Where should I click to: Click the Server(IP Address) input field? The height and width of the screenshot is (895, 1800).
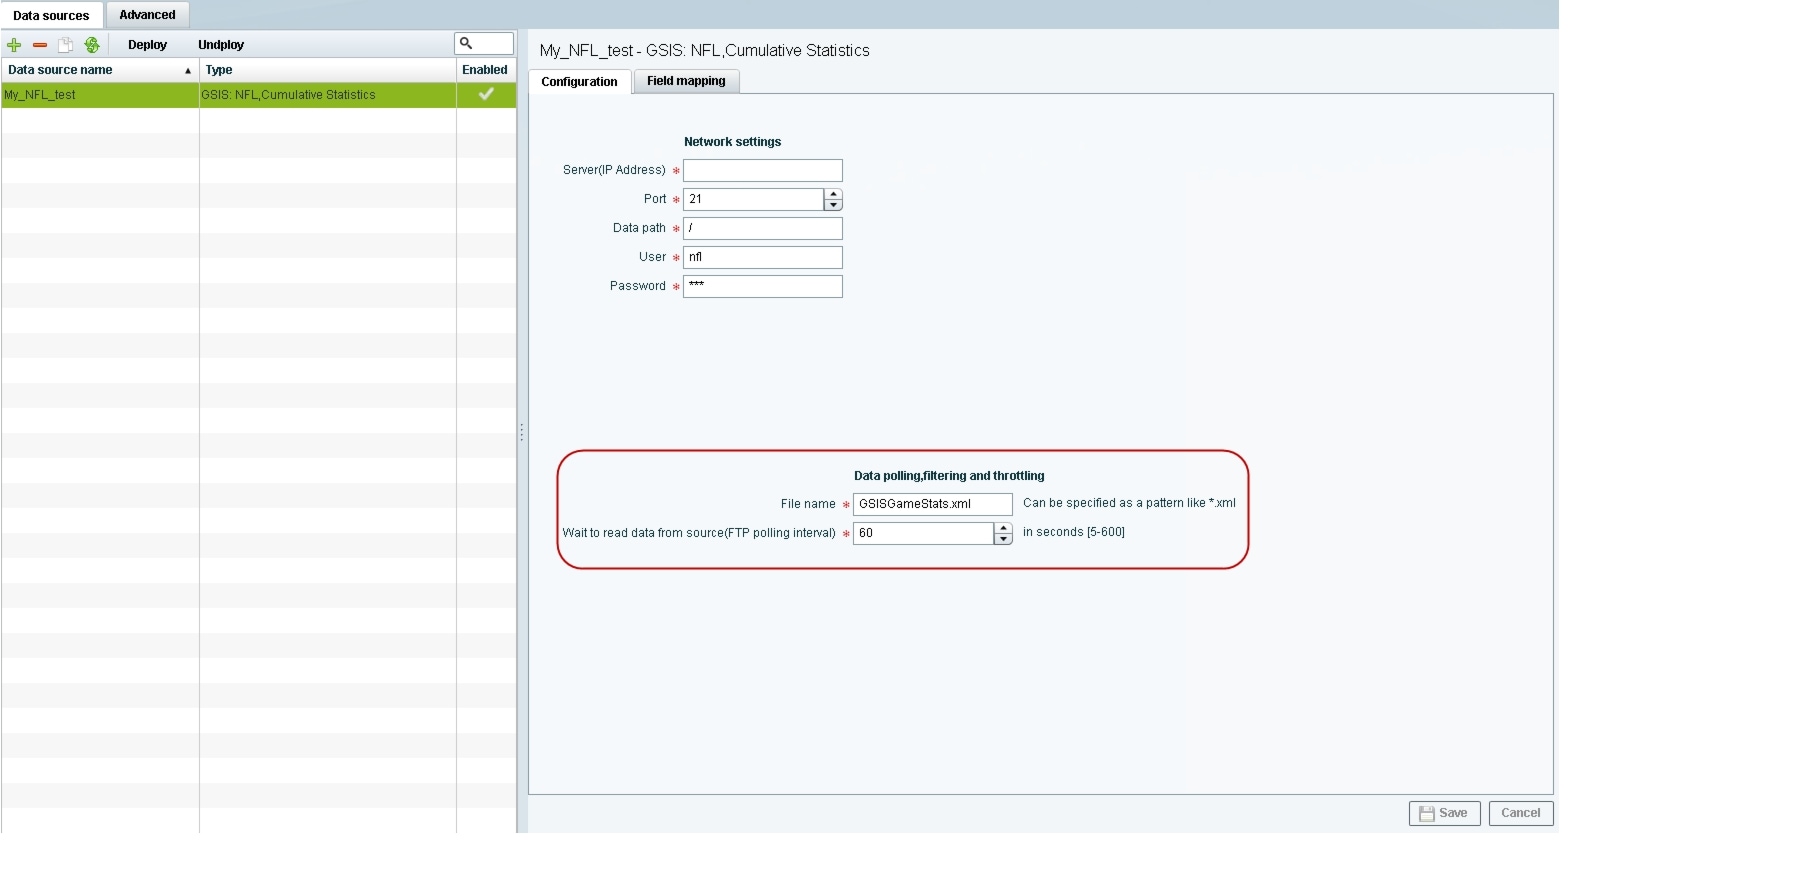pyautogui.click(x=763, y=171)
